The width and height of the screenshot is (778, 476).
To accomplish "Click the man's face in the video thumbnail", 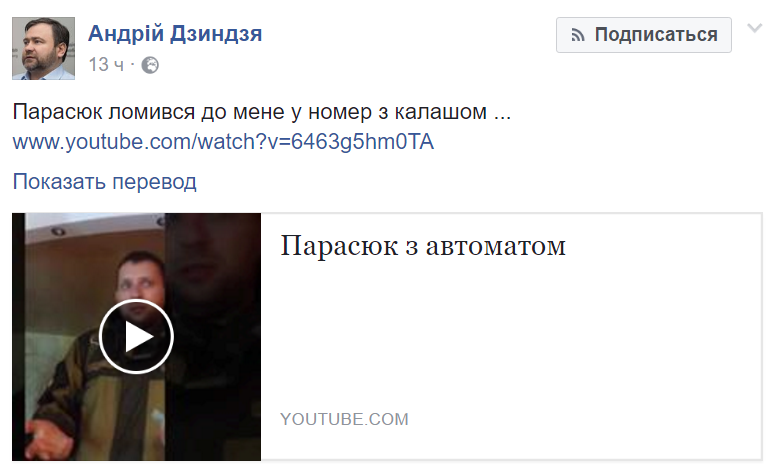I will pyautogui.click(x=139, y=284).
